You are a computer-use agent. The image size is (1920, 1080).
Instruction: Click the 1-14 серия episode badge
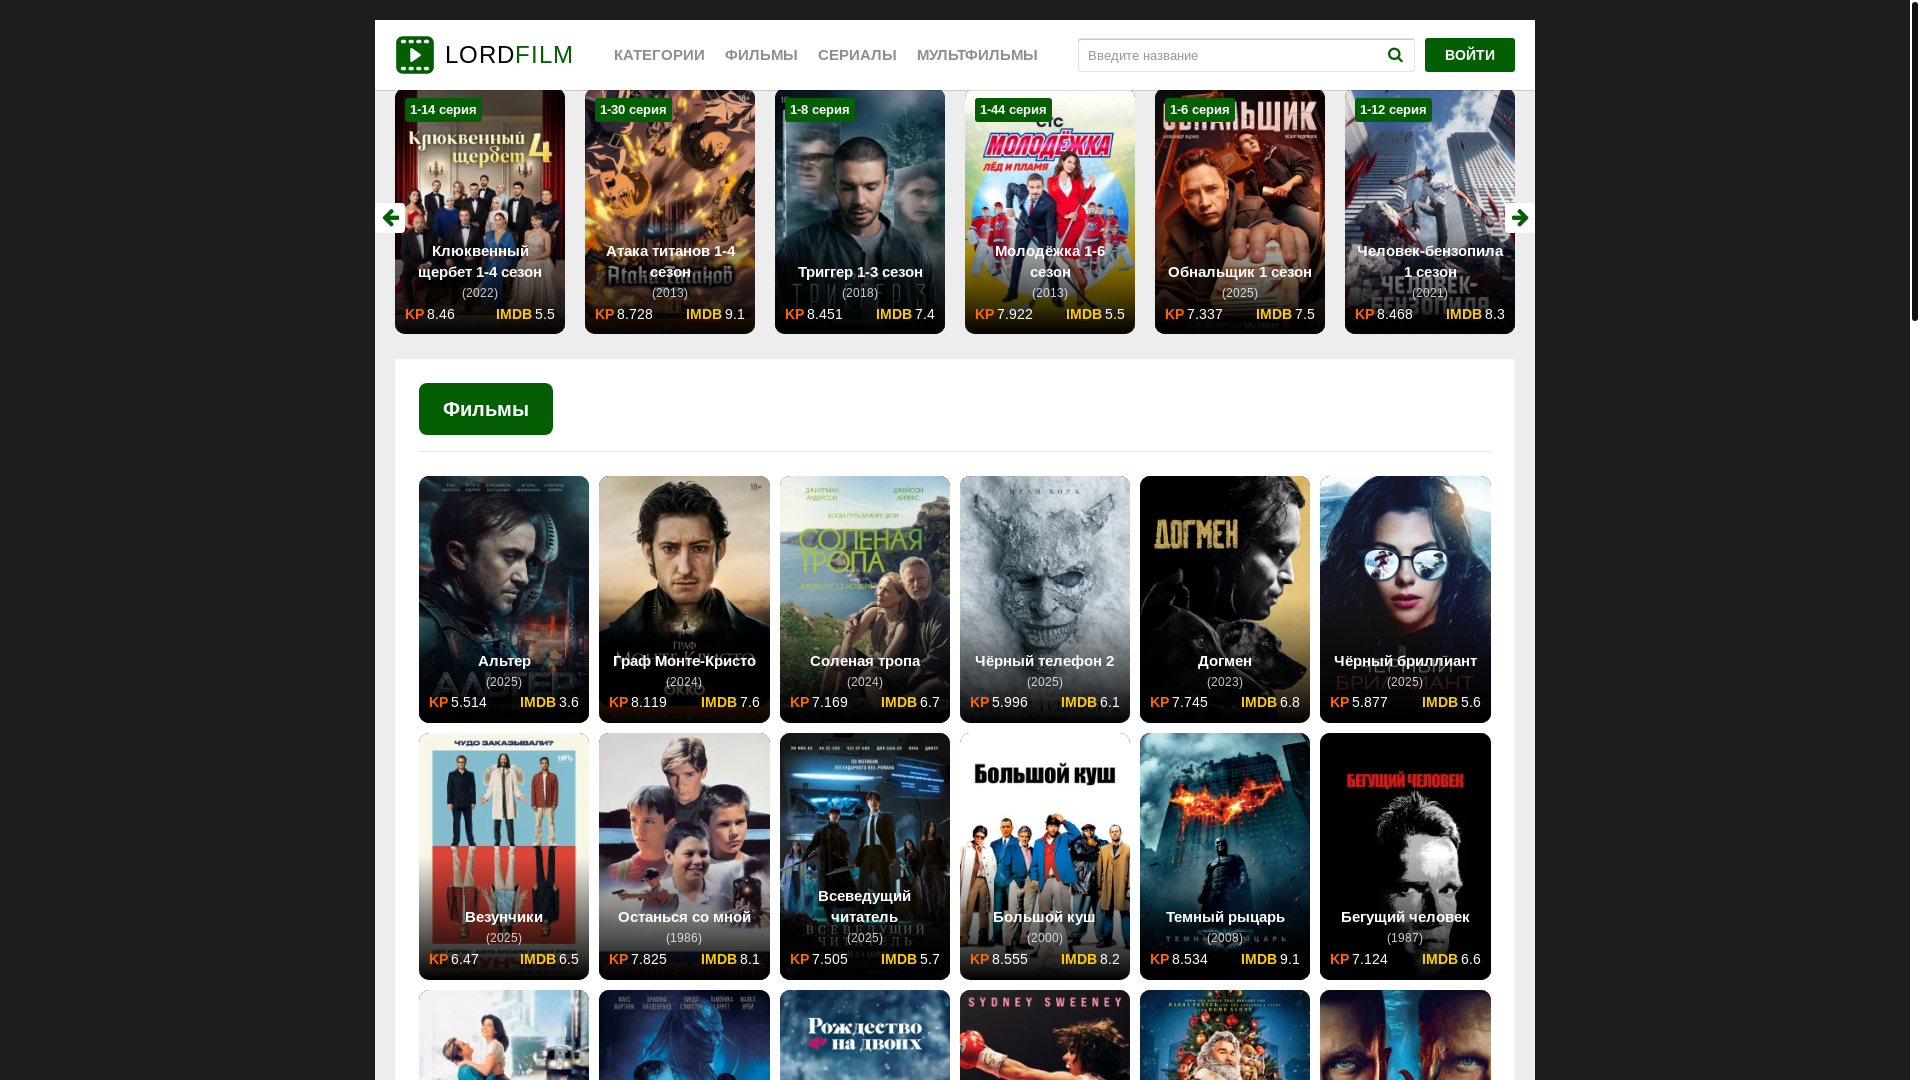[x=443, y=110]
